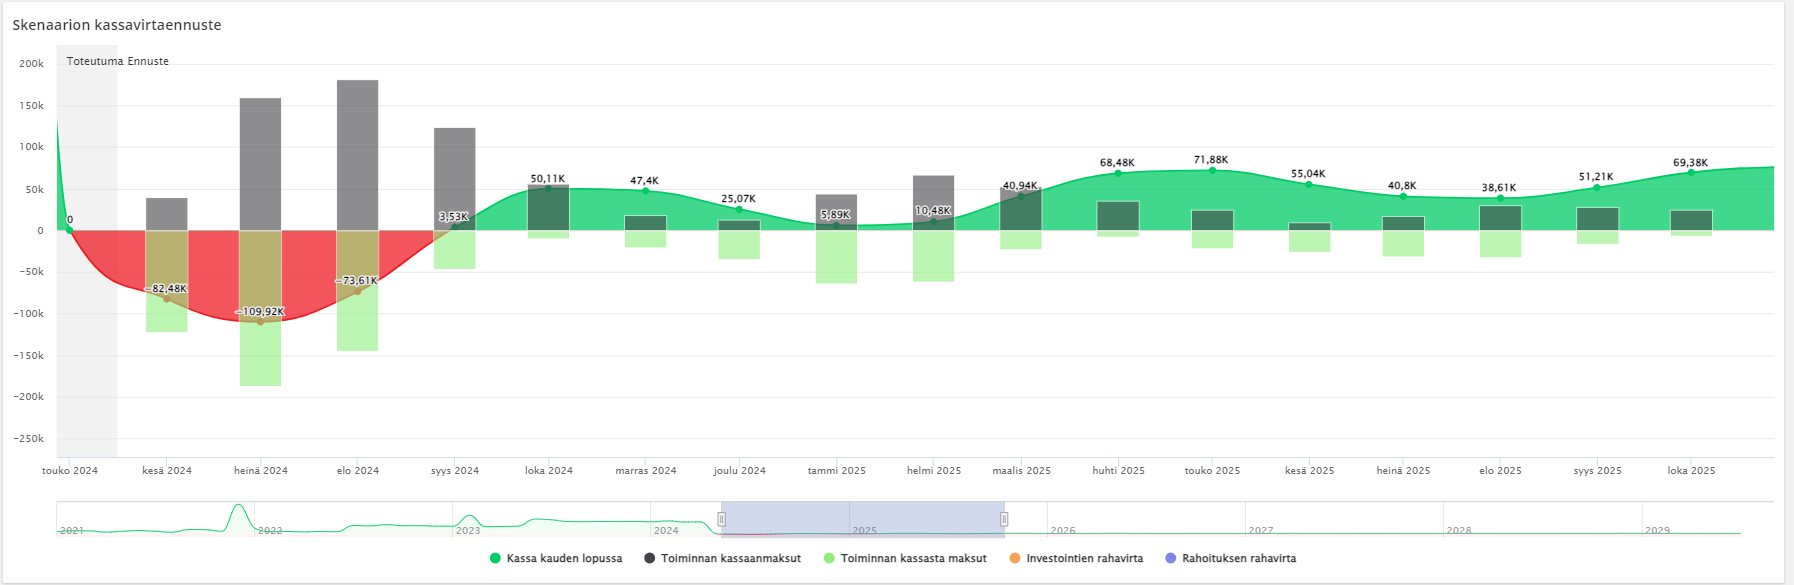Image resolution: width=1794 pixels, height=585 pixels.
Task: Click the left handle of the range navigator
Action: 721,519
